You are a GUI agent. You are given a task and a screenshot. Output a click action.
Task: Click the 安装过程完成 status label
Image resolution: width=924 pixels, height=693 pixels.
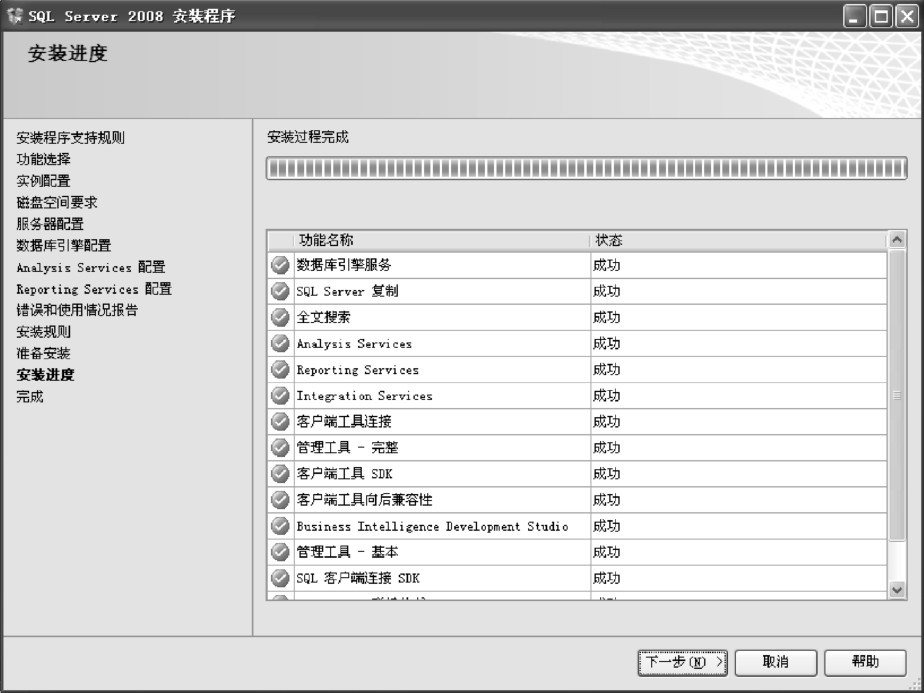pyautogui.click(x=308, y=137)
